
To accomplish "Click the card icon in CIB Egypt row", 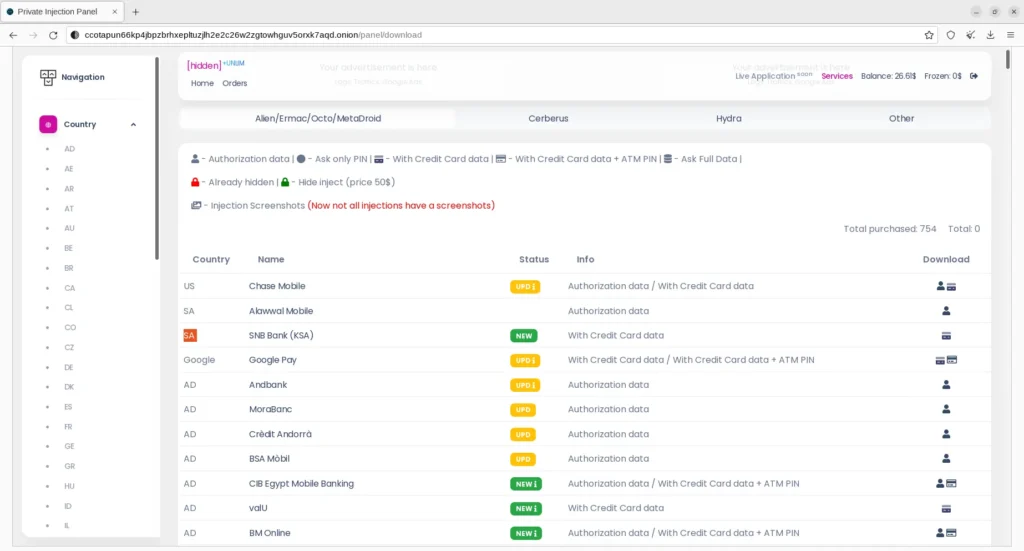I will [x=952, y=484].
